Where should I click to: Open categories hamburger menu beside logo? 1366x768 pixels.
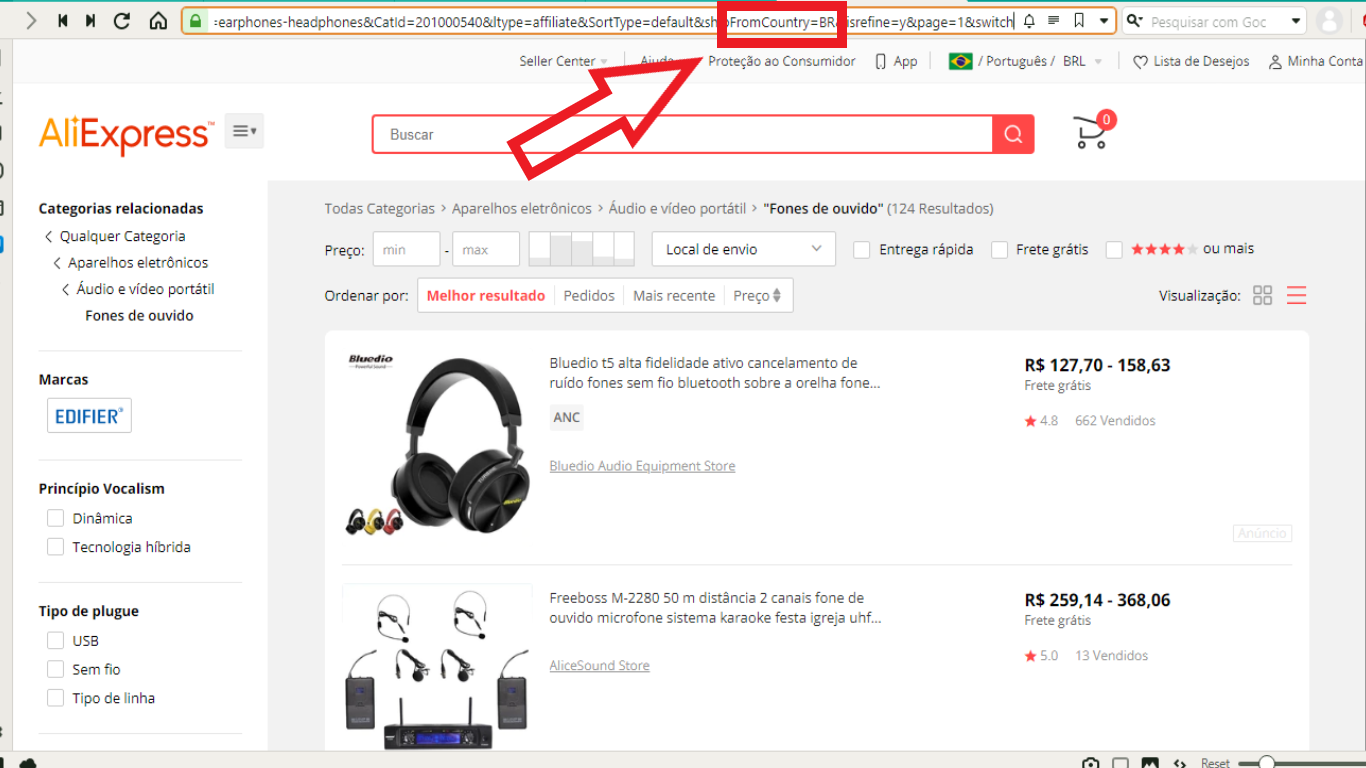coord(244,131)
